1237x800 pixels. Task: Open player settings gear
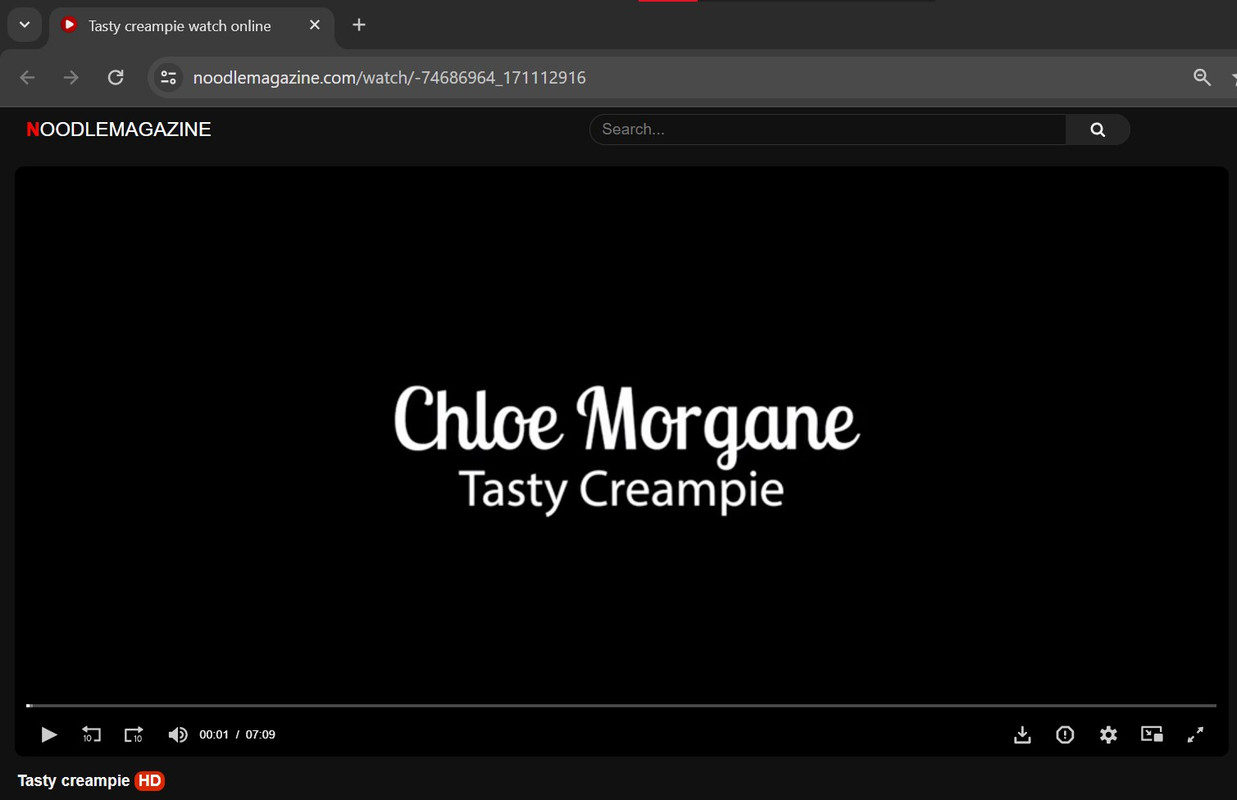pos(1108,735)
